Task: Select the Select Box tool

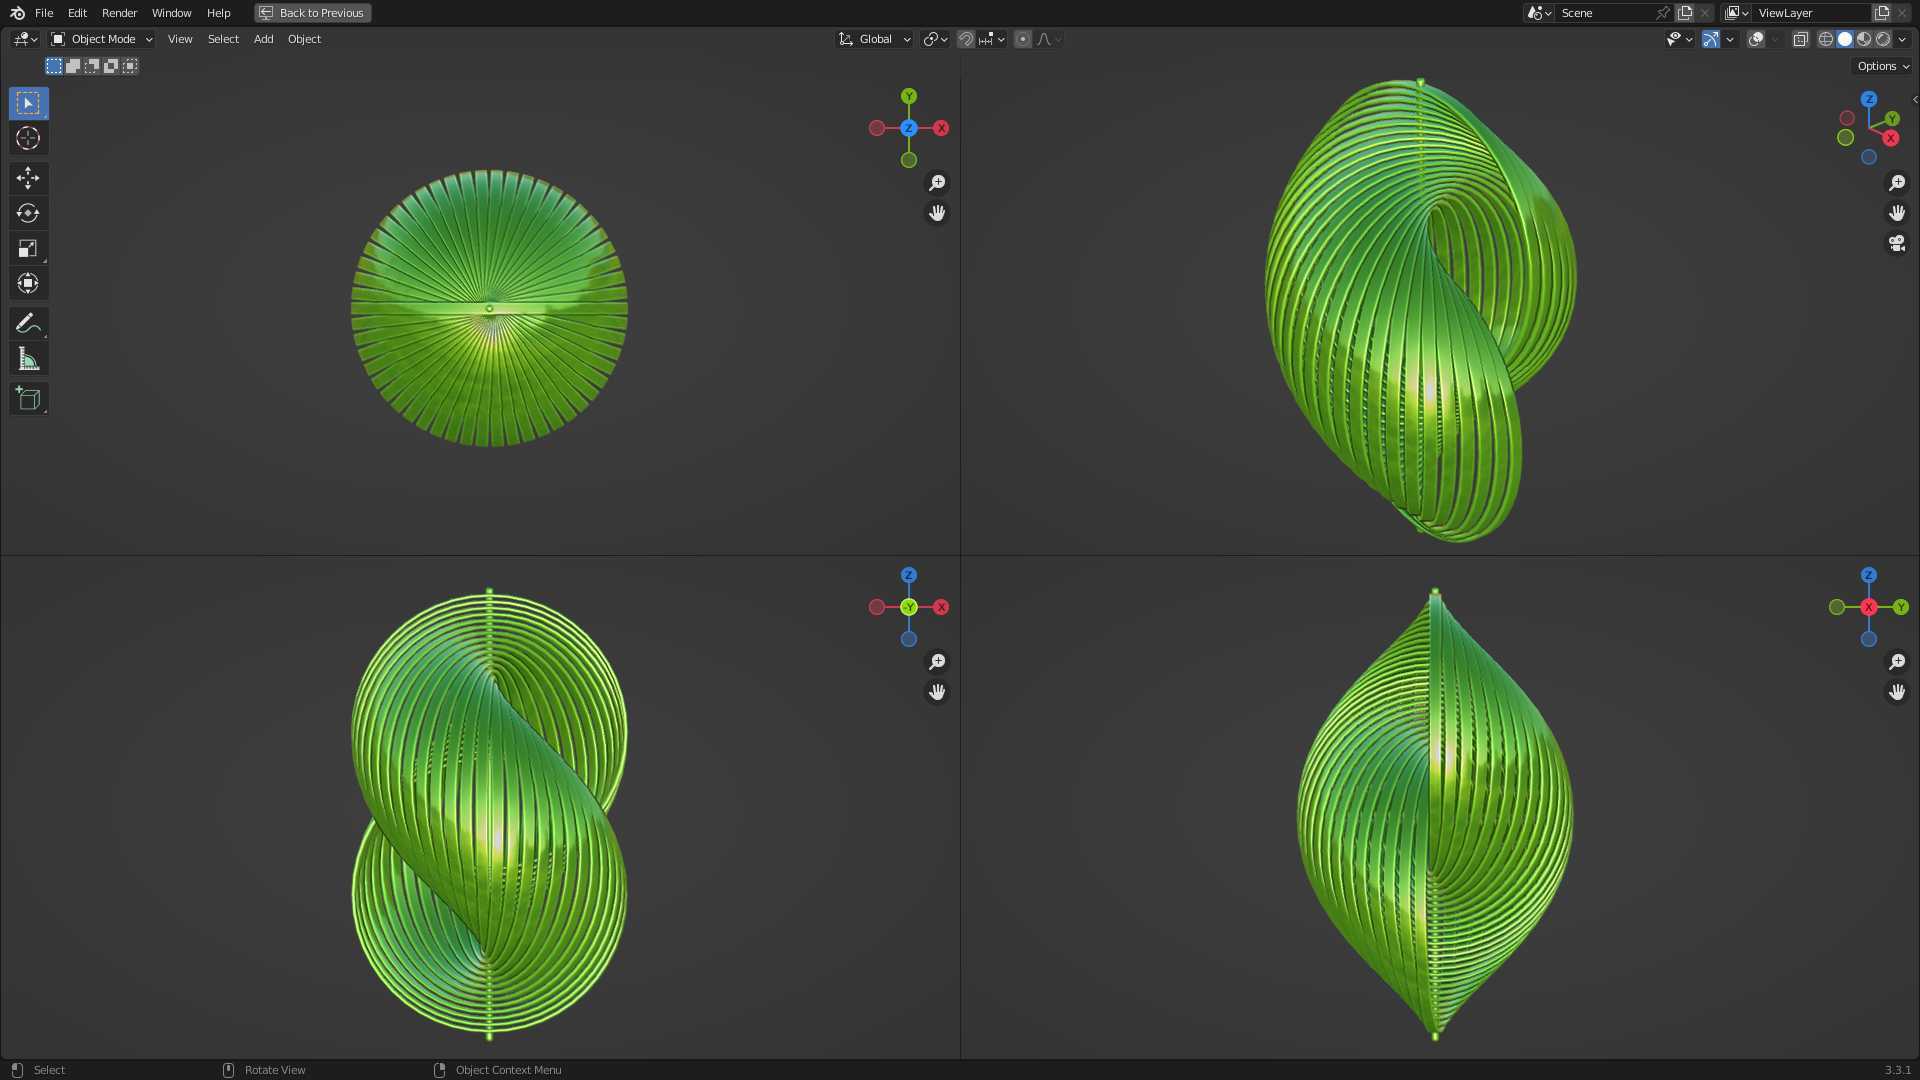Action: point(28,103)
